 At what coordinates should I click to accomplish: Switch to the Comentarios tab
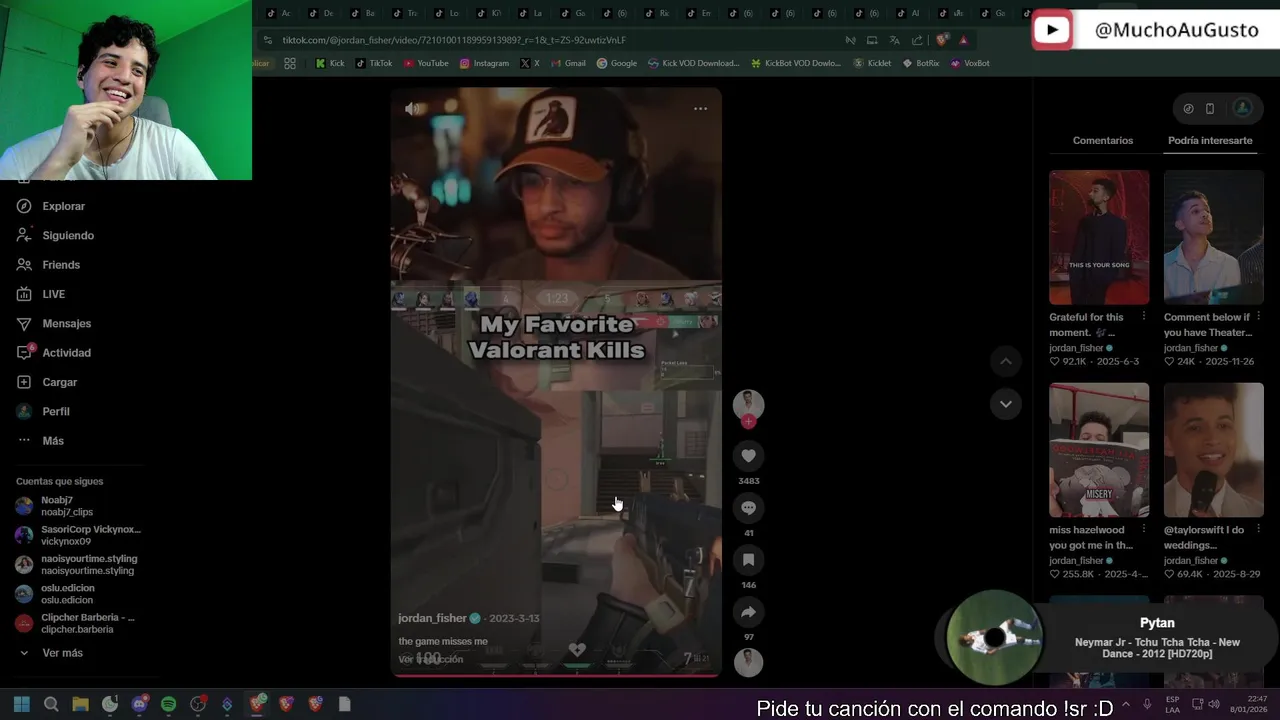1103,141
